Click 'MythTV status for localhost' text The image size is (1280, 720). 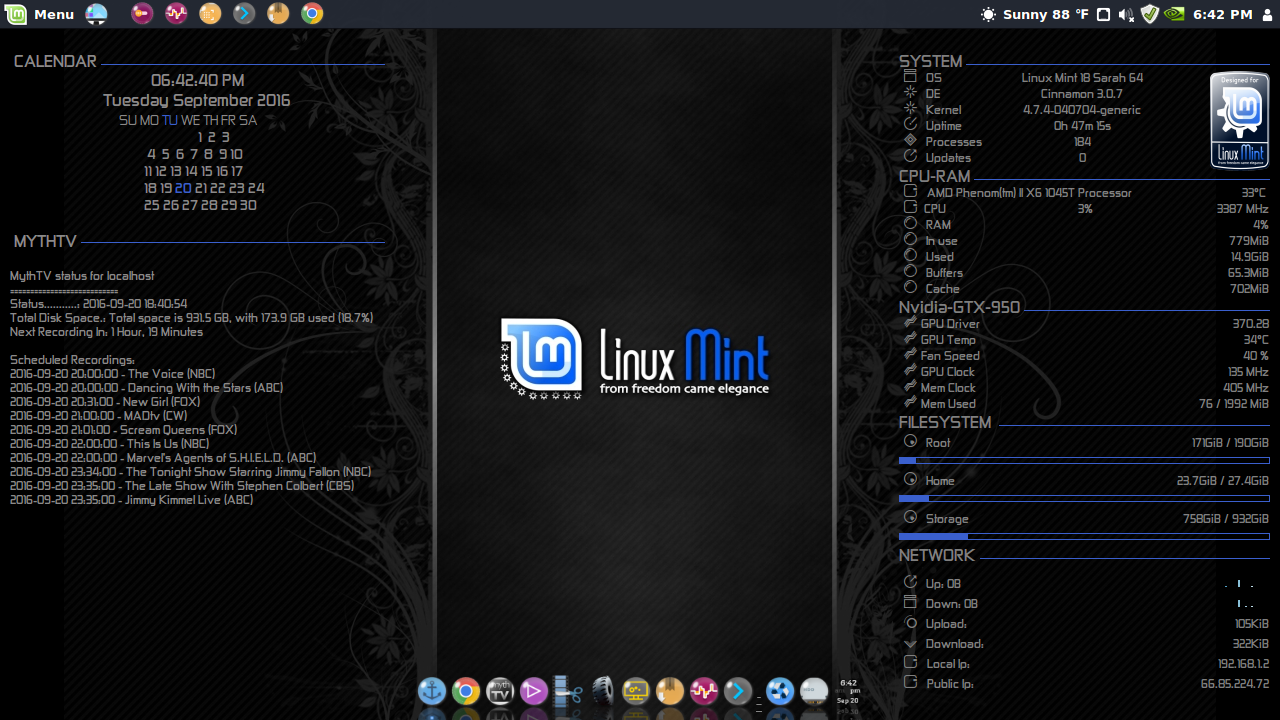coord(82,276)
